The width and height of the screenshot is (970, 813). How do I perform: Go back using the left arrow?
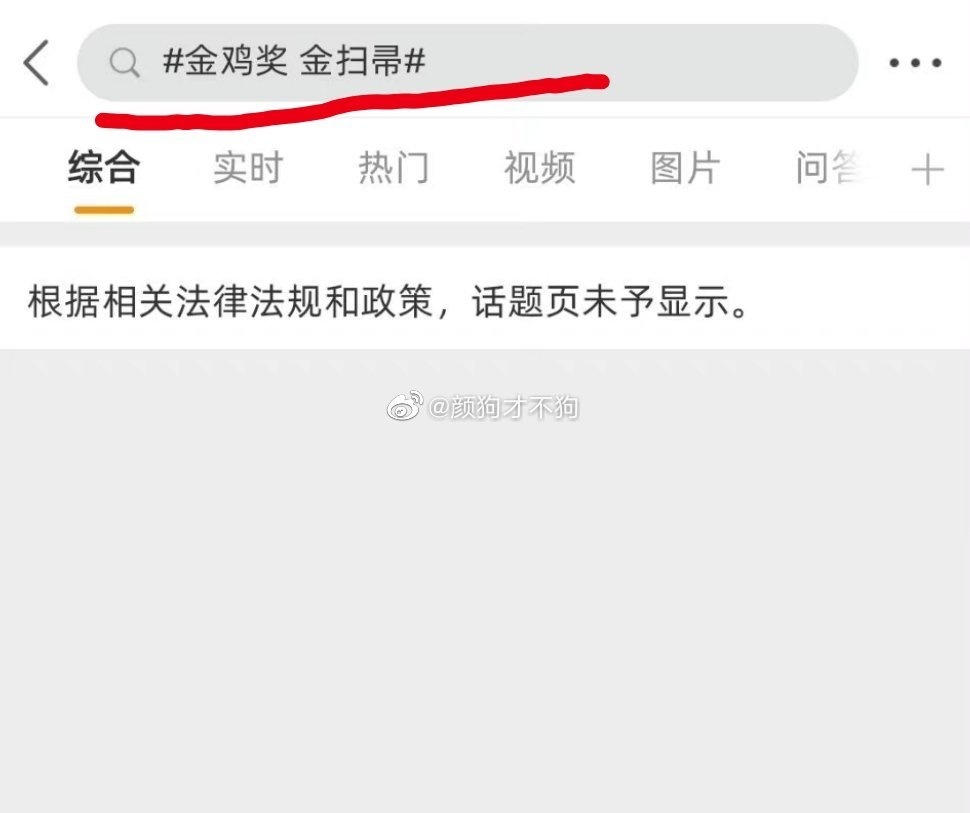tap(36, 62)
